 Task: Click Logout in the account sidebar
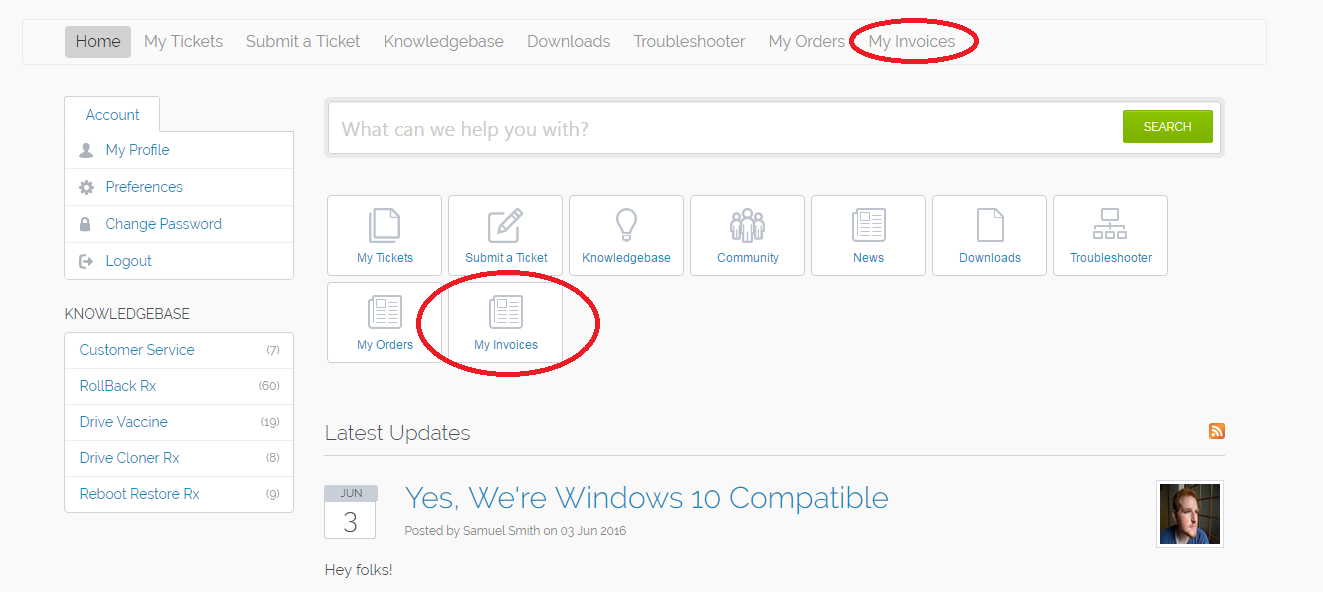(x=128, y=261)
